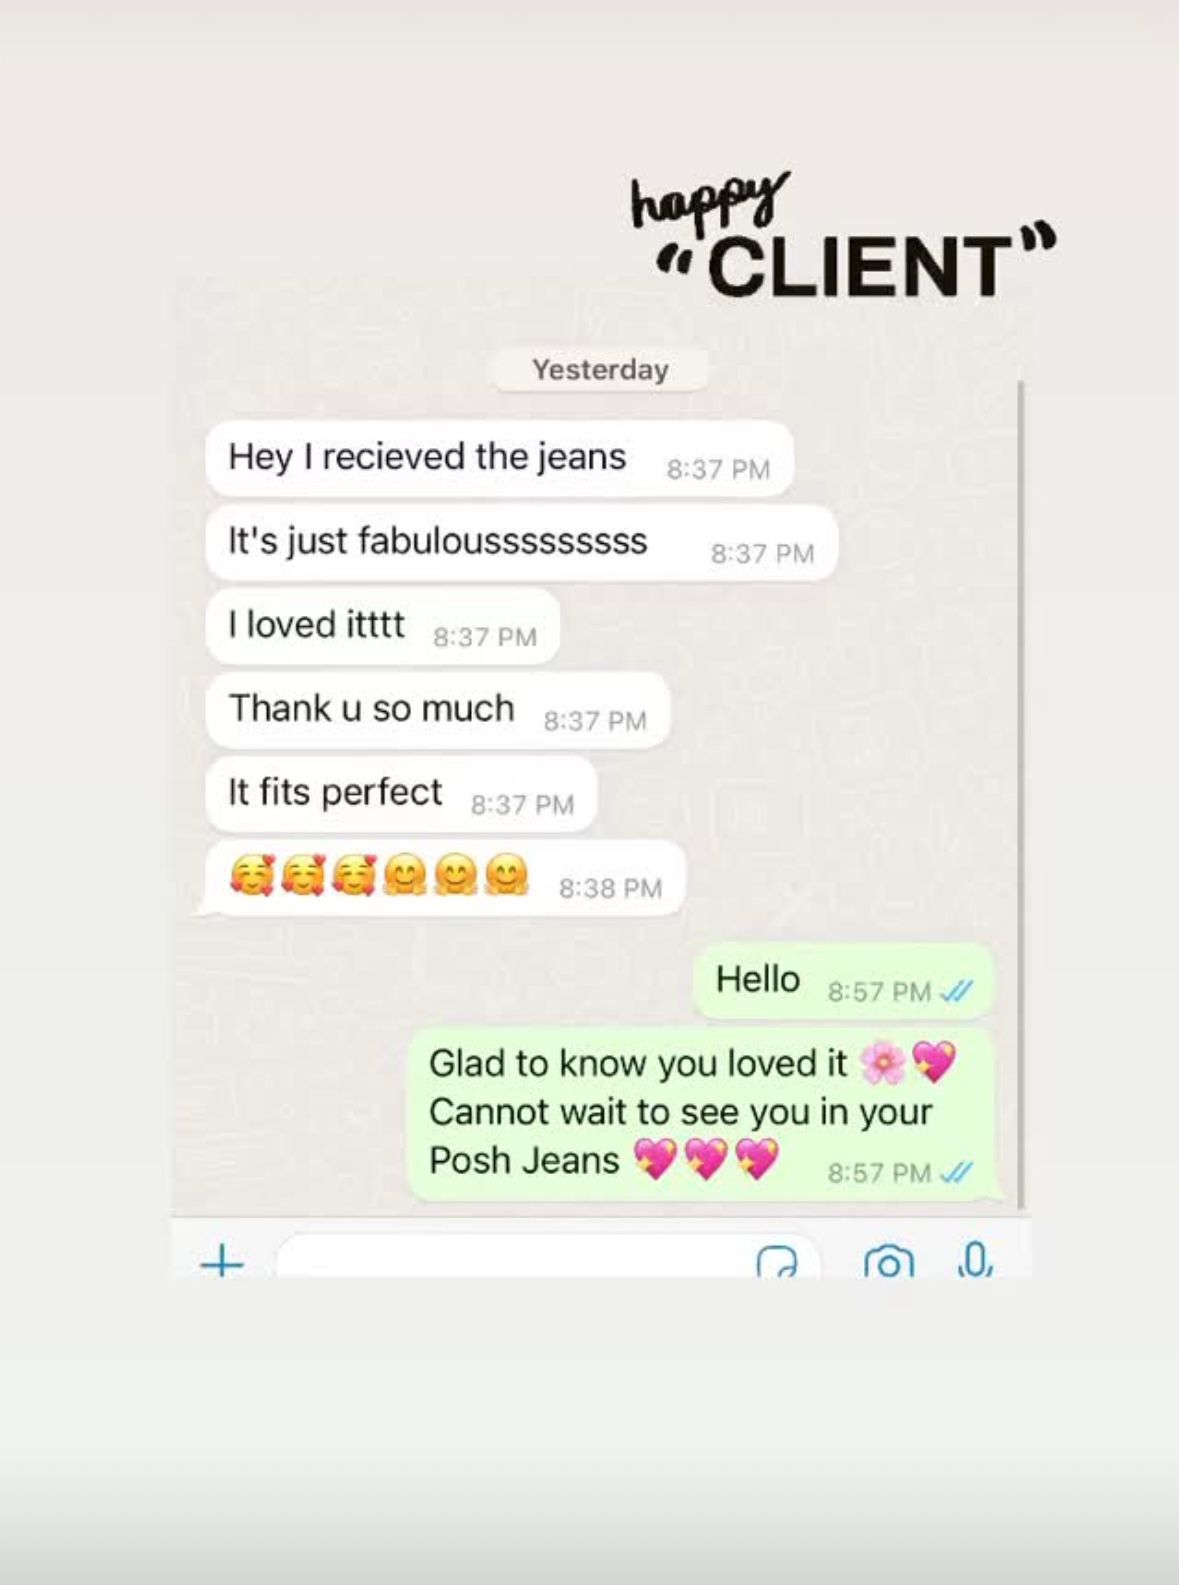Click blue read ticks on Hello message
1179x1585 pixels.
957,992
